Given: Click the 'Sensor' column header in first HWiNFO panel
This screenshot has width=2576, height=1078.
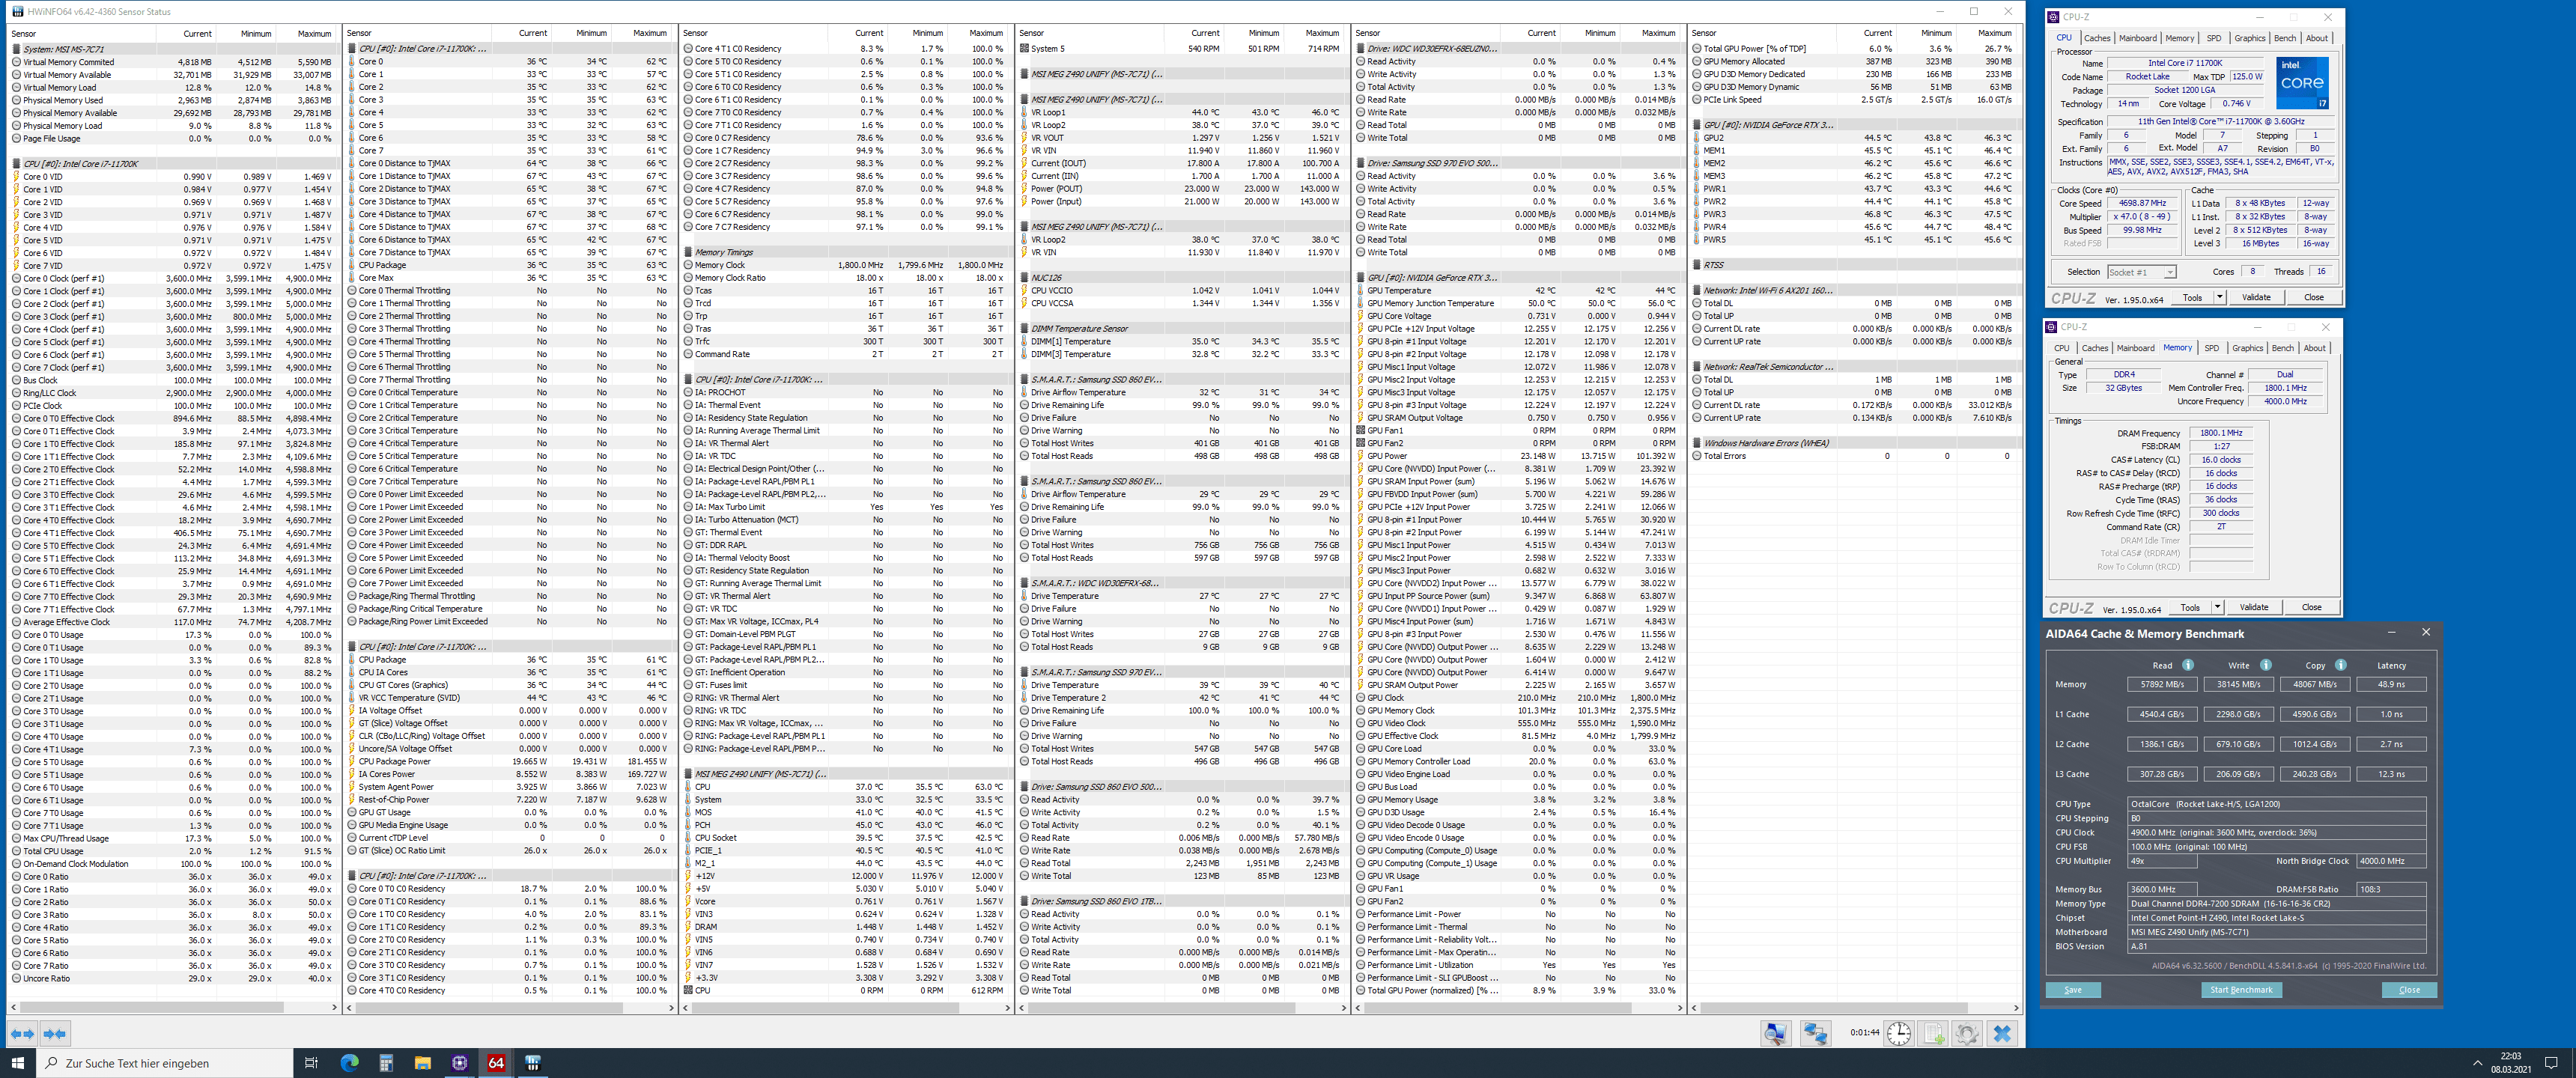Looking at the screenshot, I should point(83,33).
